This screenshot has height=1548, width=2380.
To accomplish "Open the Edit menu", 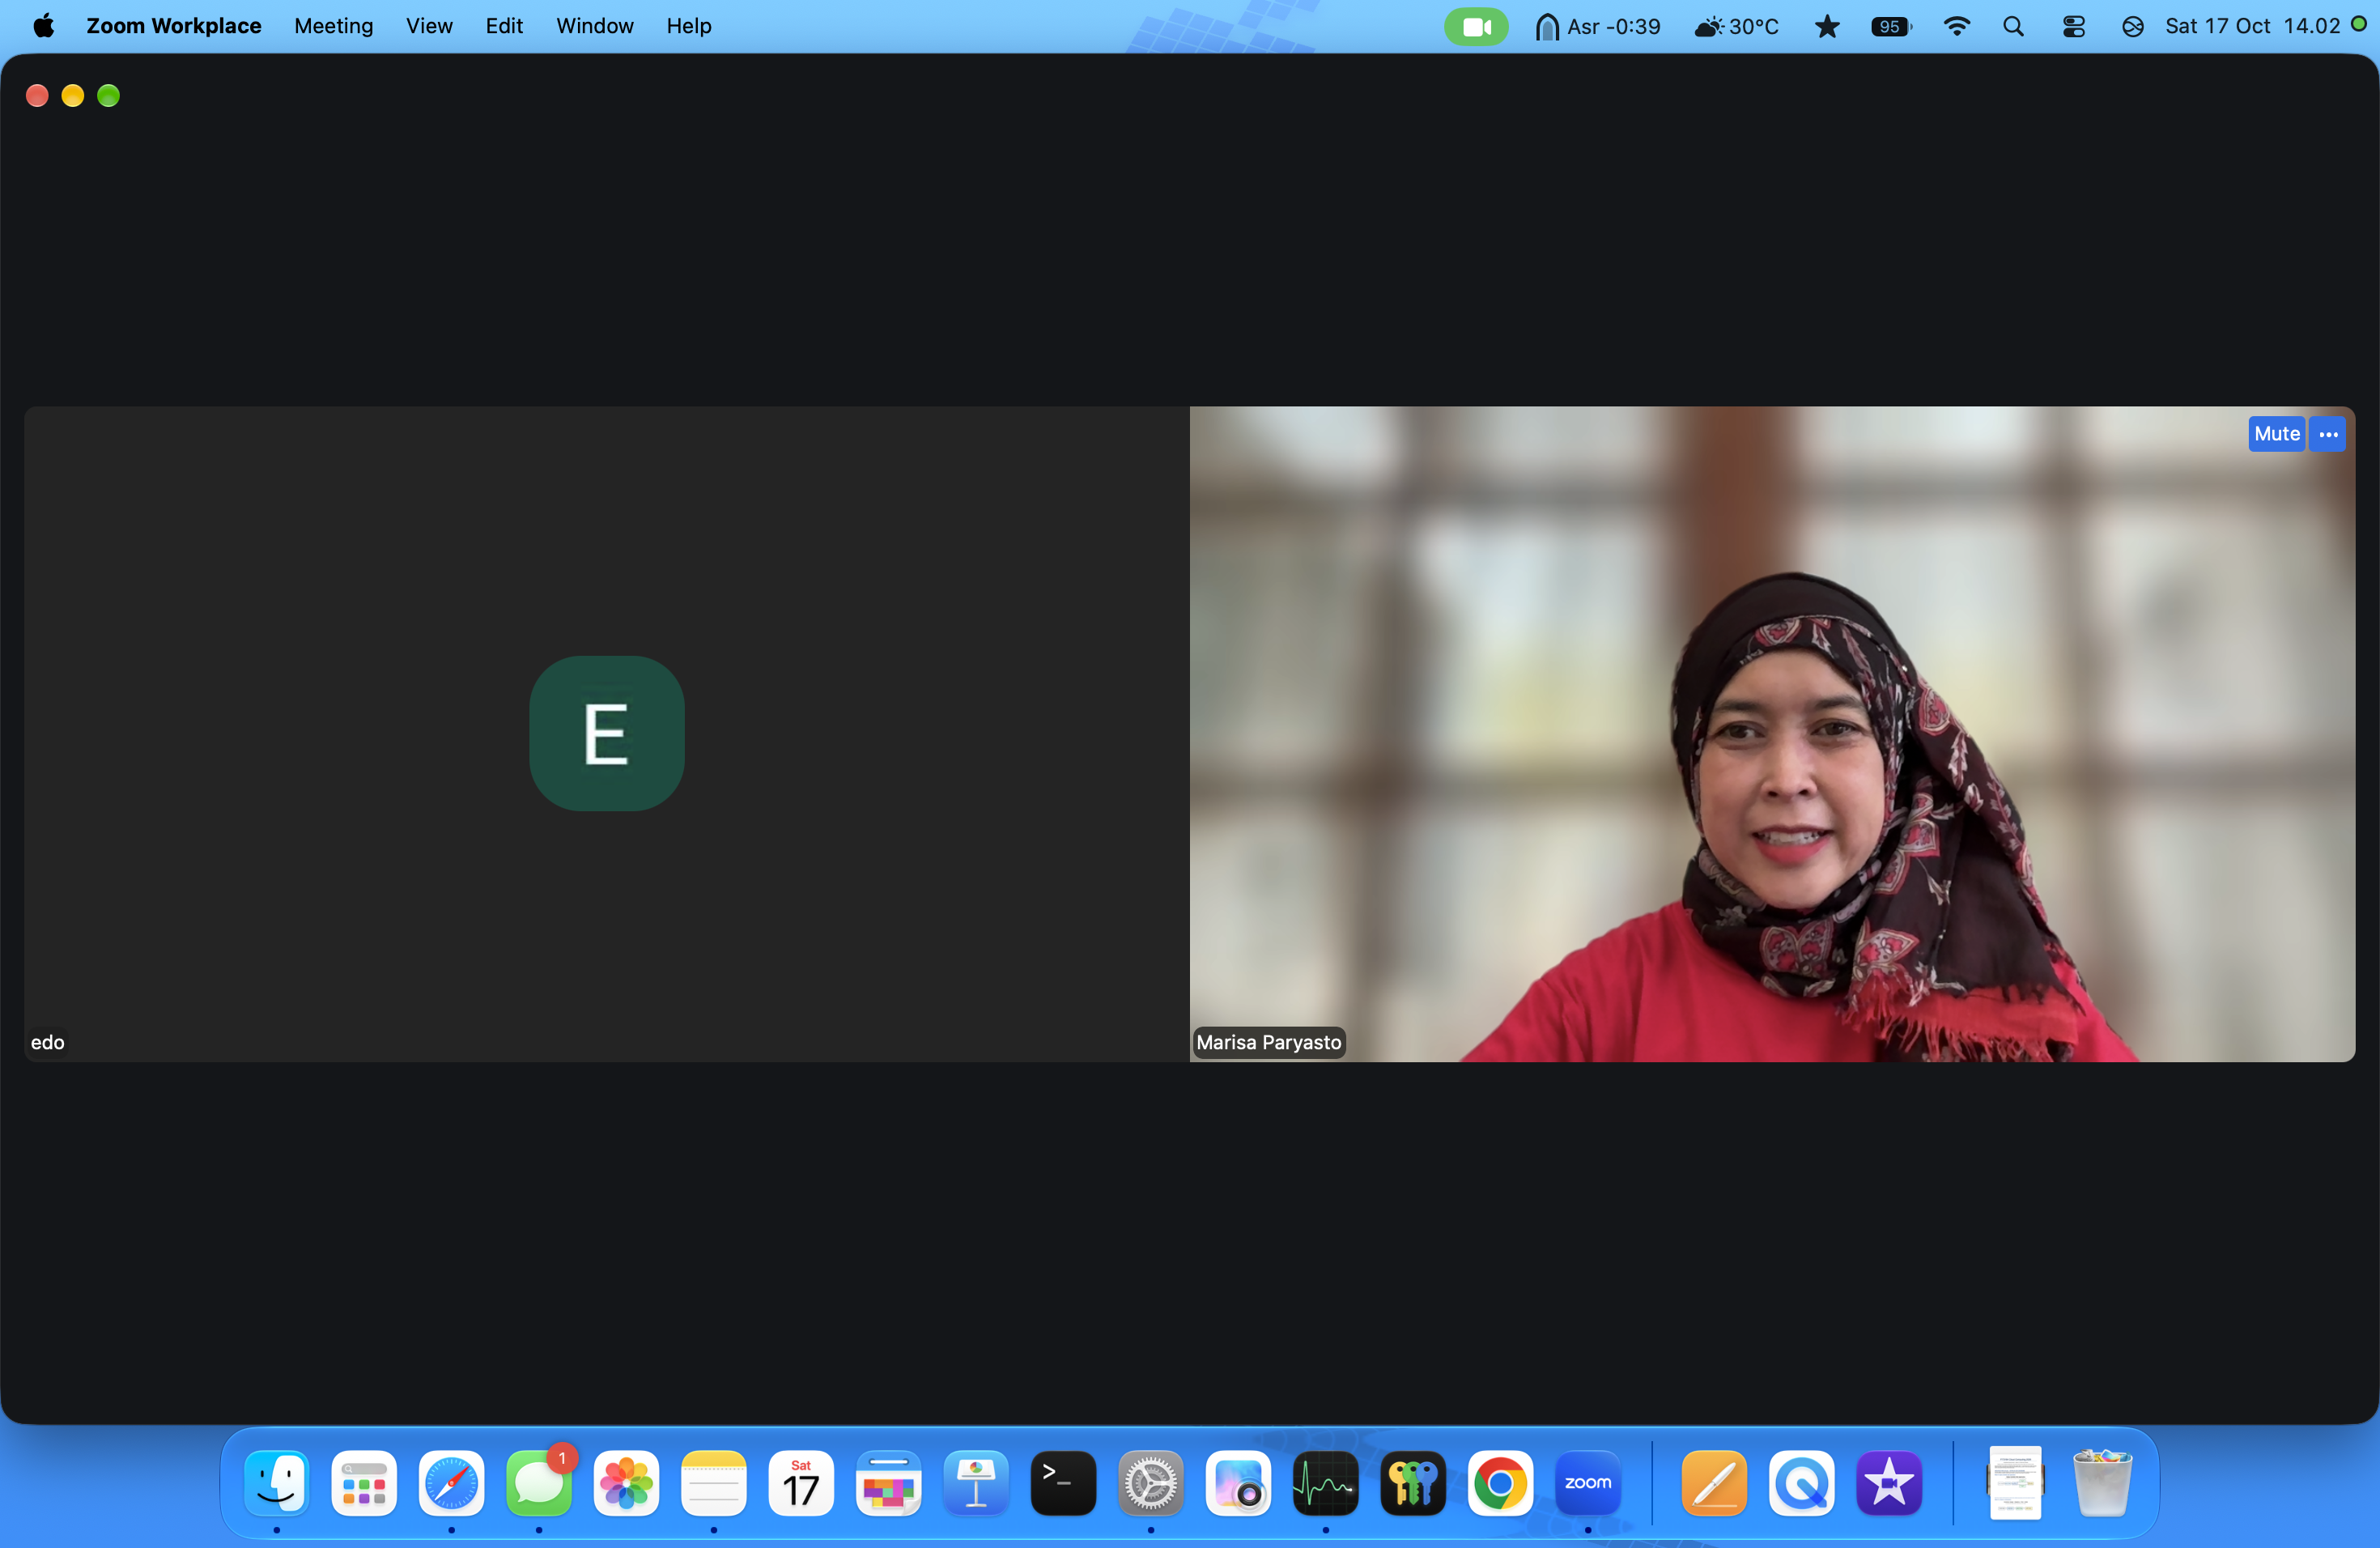I will (x=504, y=26).
